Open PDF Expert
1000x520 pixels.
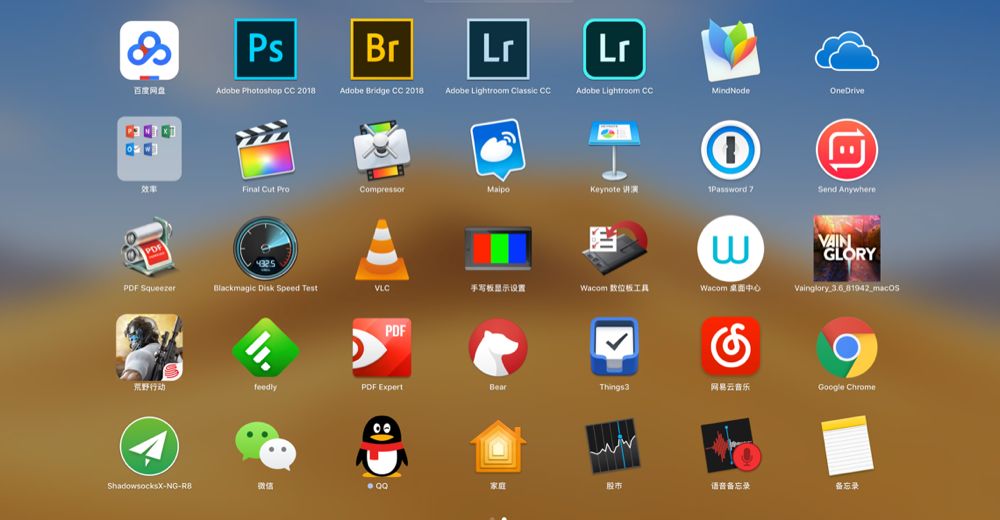(382, 348)
